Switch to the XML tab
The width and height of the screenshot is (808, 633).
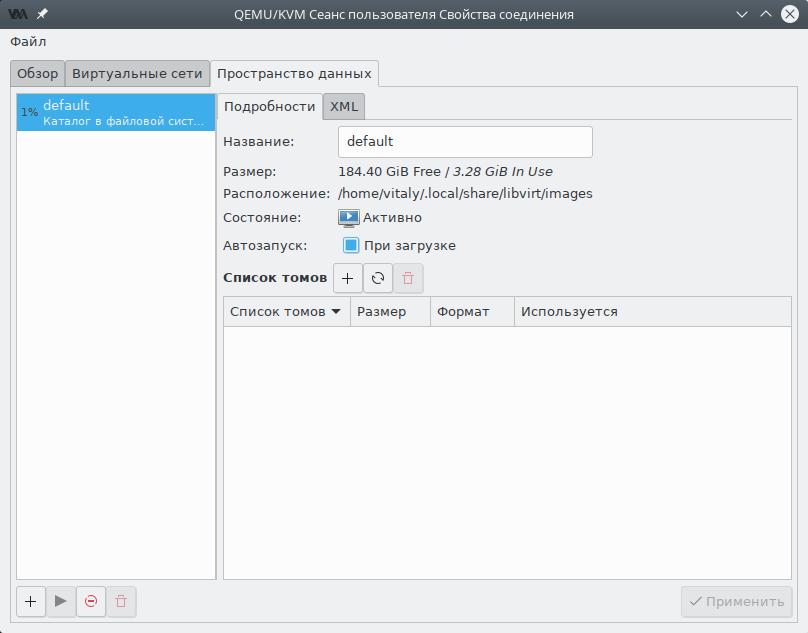click(x=344, y=106)
